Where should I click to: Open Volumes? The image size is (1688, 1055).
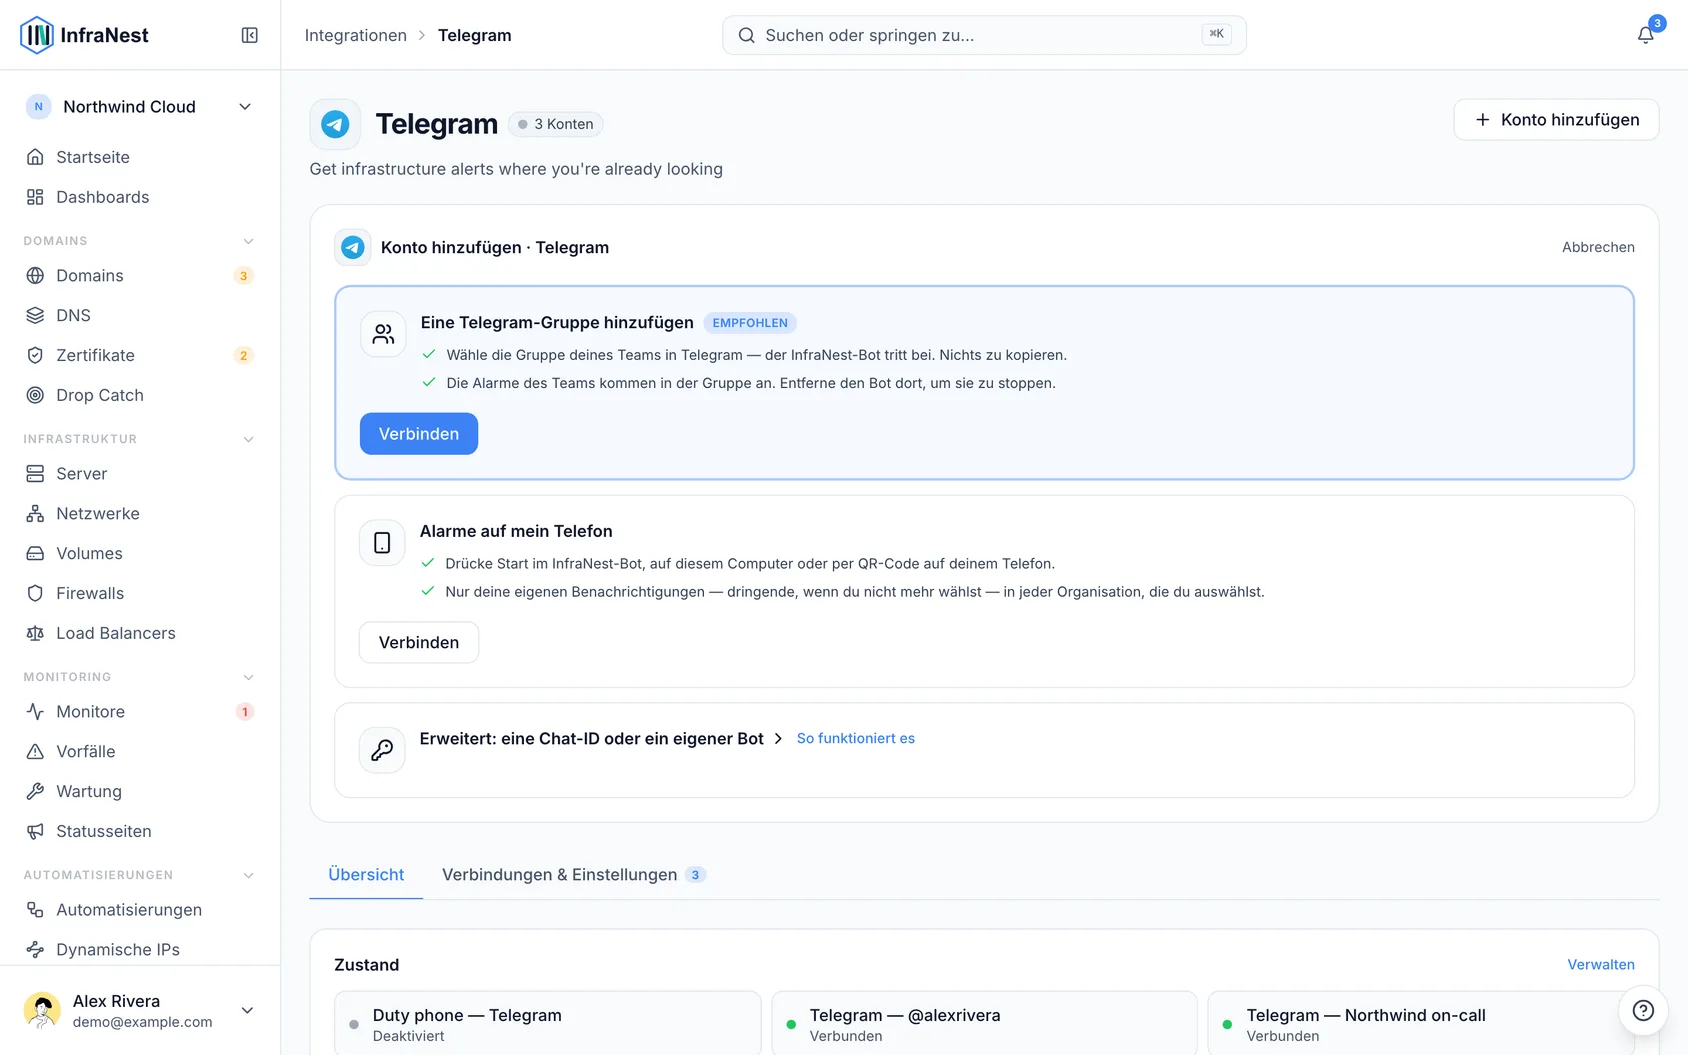[x=140, y=553]
